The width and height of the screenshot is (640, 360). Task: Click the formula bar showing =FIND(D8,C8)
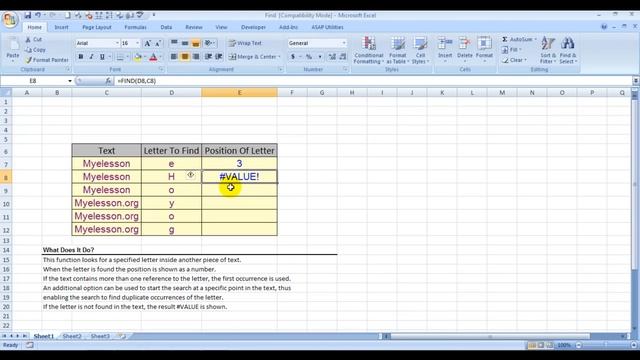coord(373,81)
